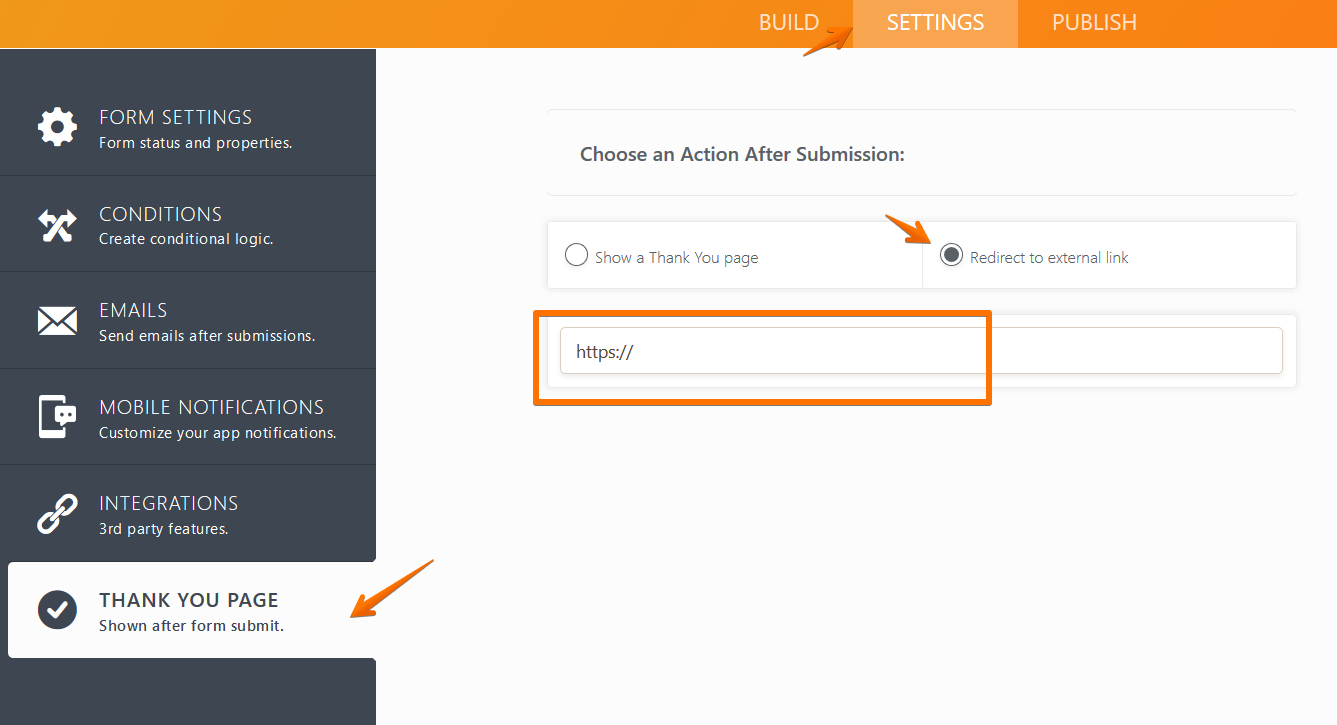This screenshot has width=1337, height=725.
Task: Switch to the BUILD tab
Action: click(x=789, y=23)
